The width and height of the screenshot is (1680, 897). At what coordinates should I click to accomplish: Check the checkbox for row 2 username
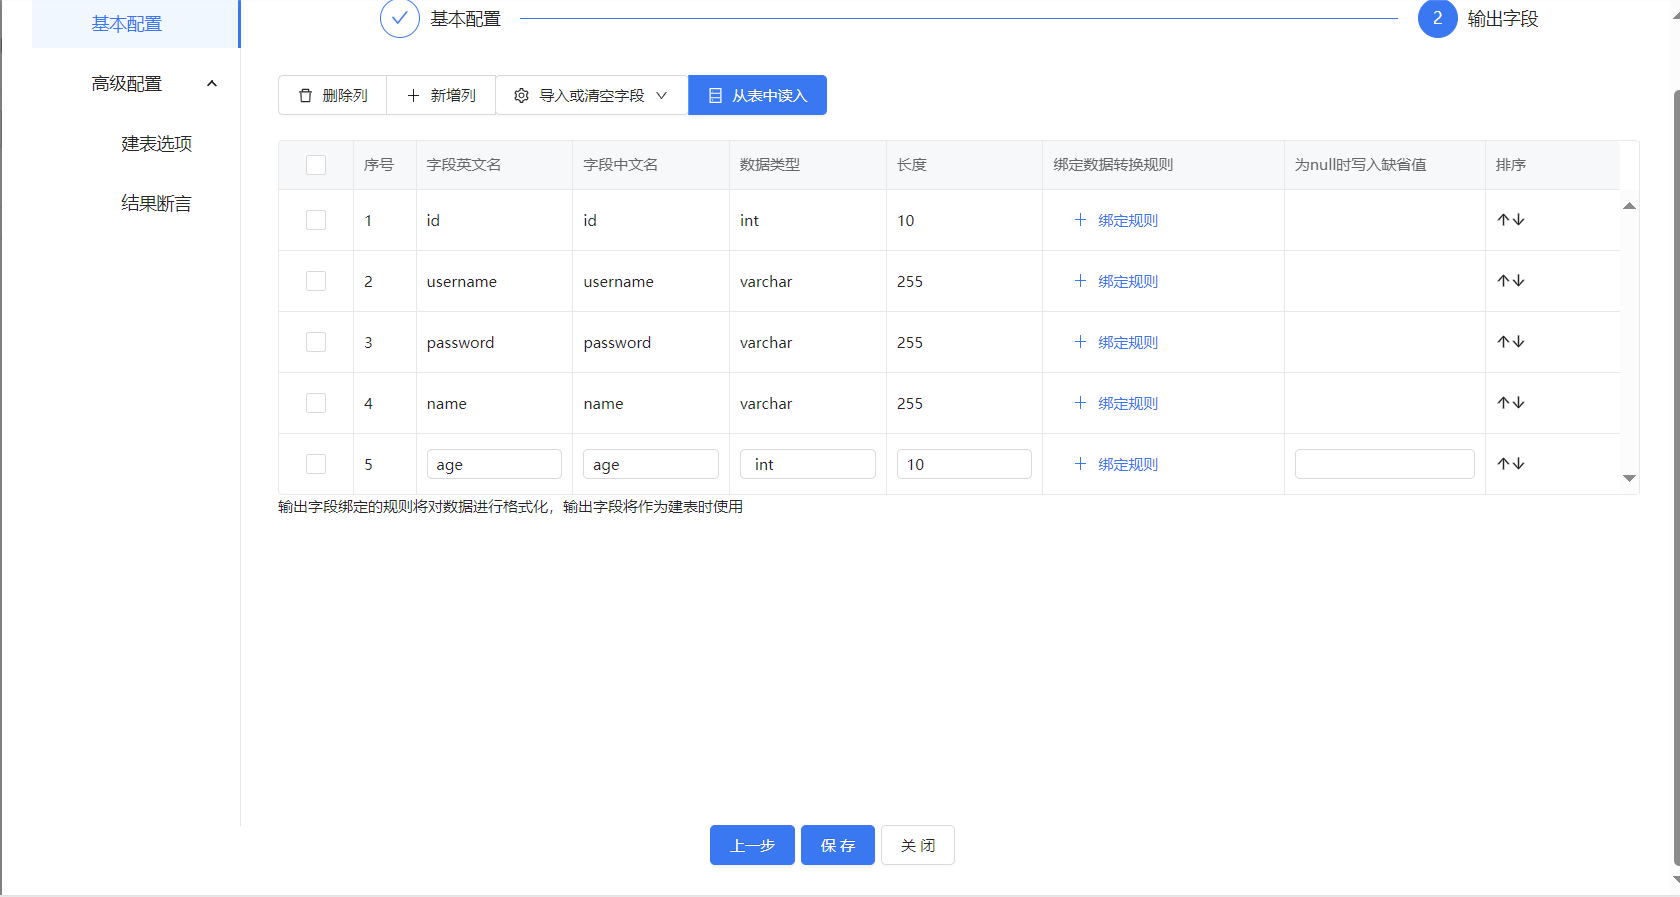point(316,281)
